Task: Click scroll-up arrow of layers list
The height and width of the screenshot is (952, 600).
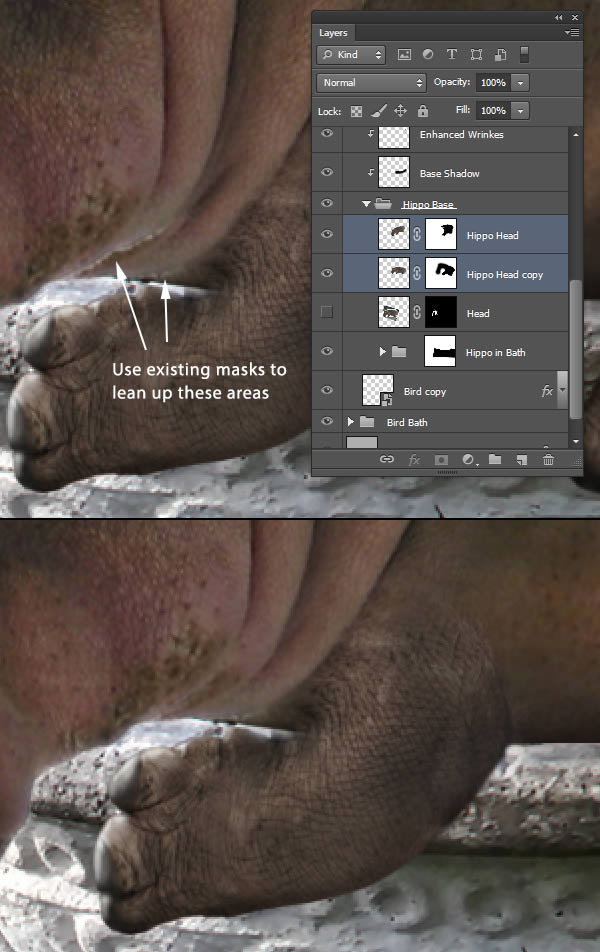Action: tap(576, 134)
